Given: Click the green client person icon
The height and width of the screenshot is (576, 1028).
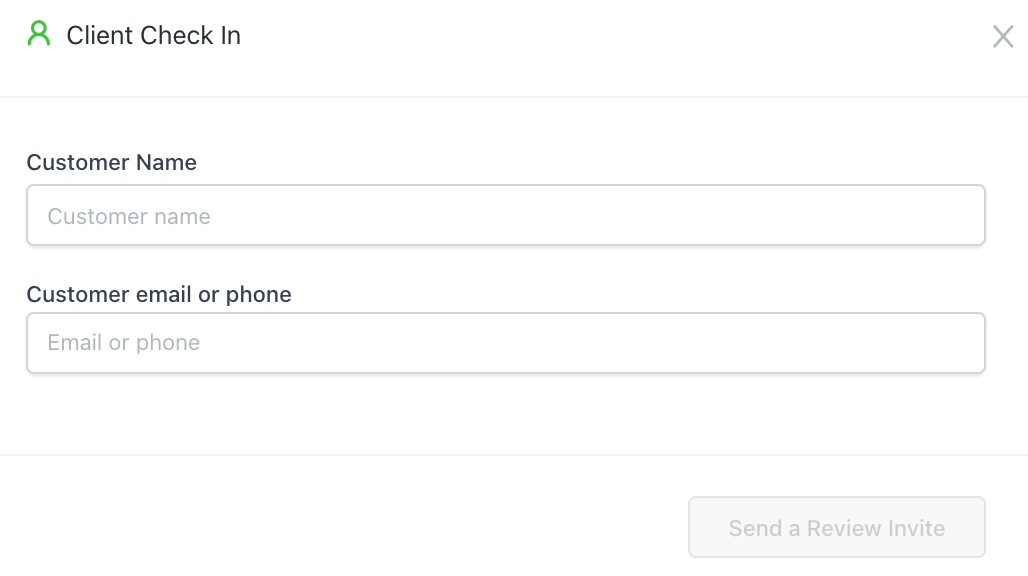Looking at the screenshot, I should pos(39,35).
